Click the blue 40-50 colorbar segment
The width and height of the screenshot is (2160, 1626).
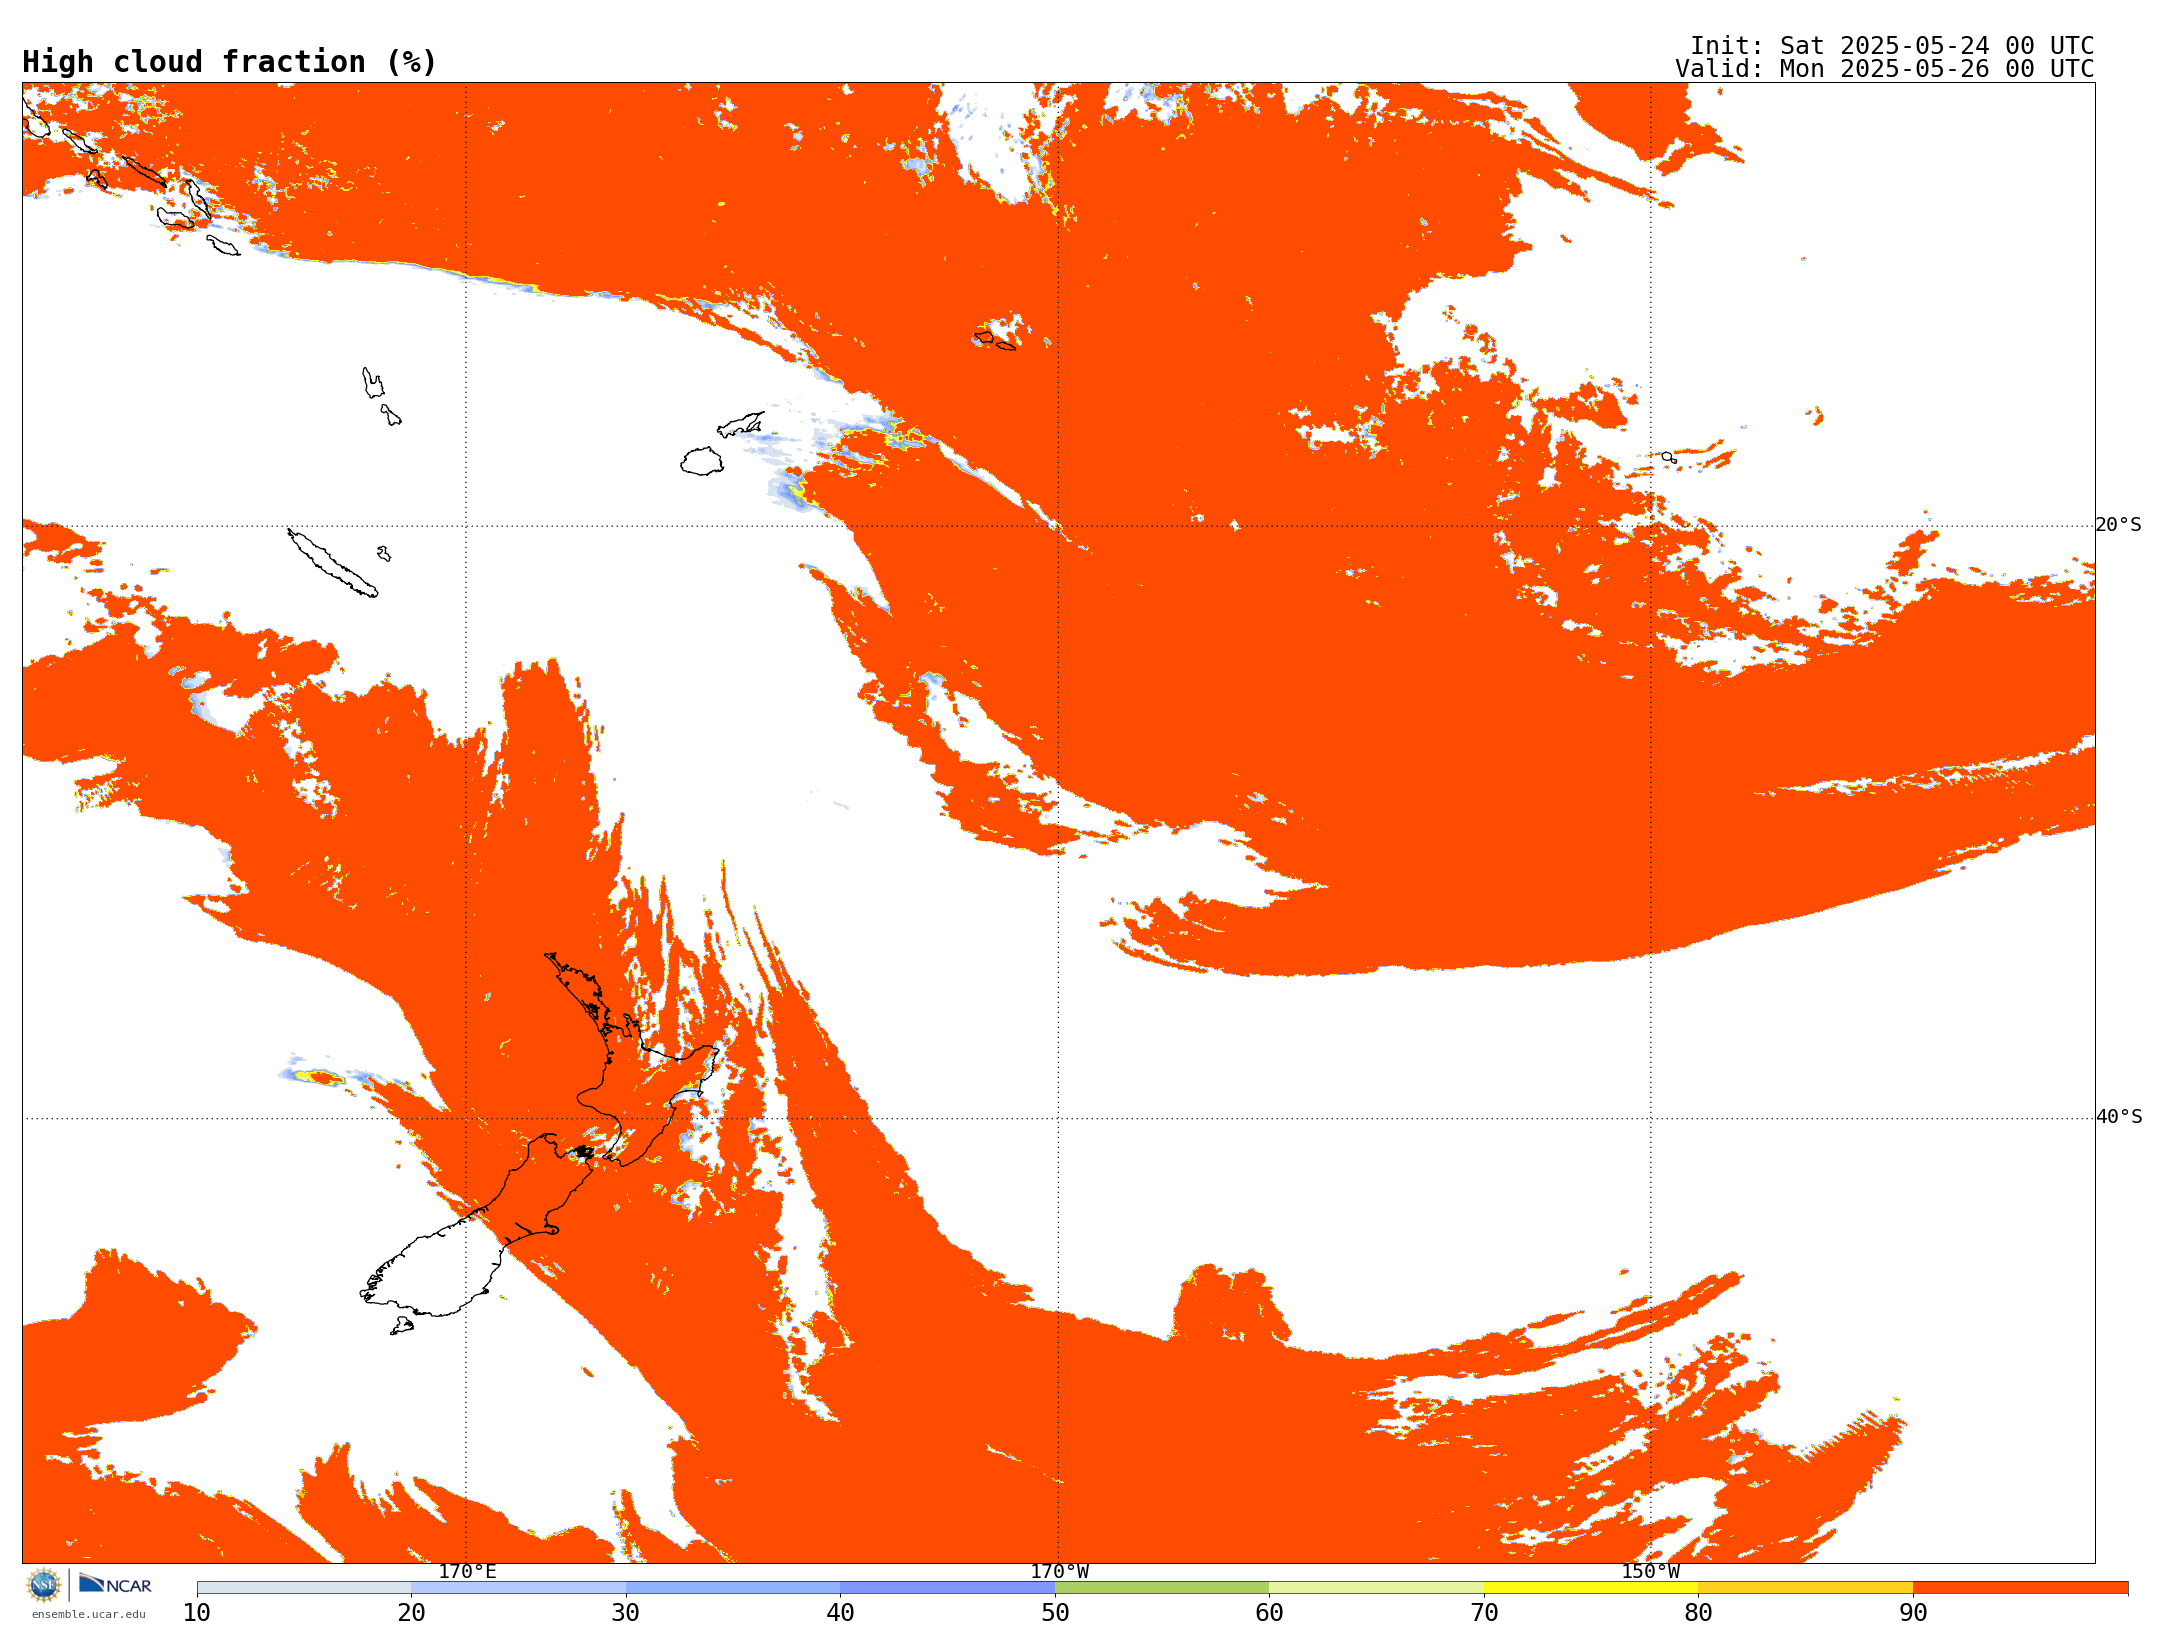(948, 1588)
